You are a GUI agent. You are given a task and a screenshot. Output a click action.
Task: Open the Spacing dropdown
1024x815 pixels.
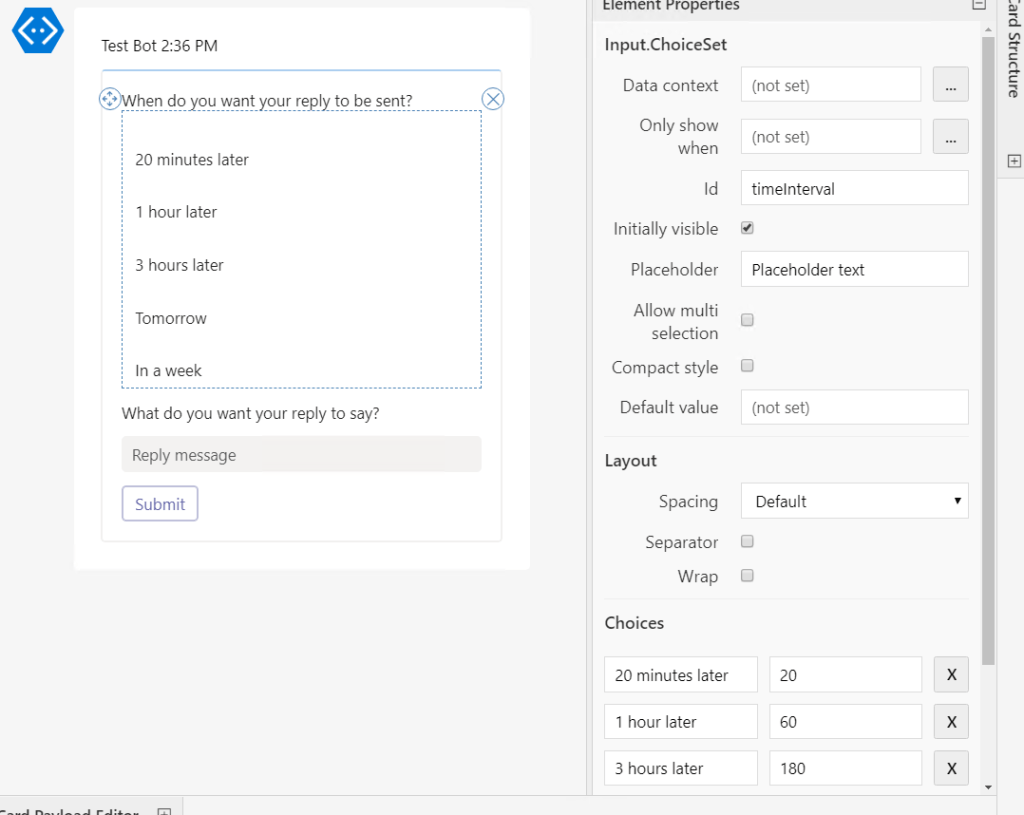(x=854, y=501)
